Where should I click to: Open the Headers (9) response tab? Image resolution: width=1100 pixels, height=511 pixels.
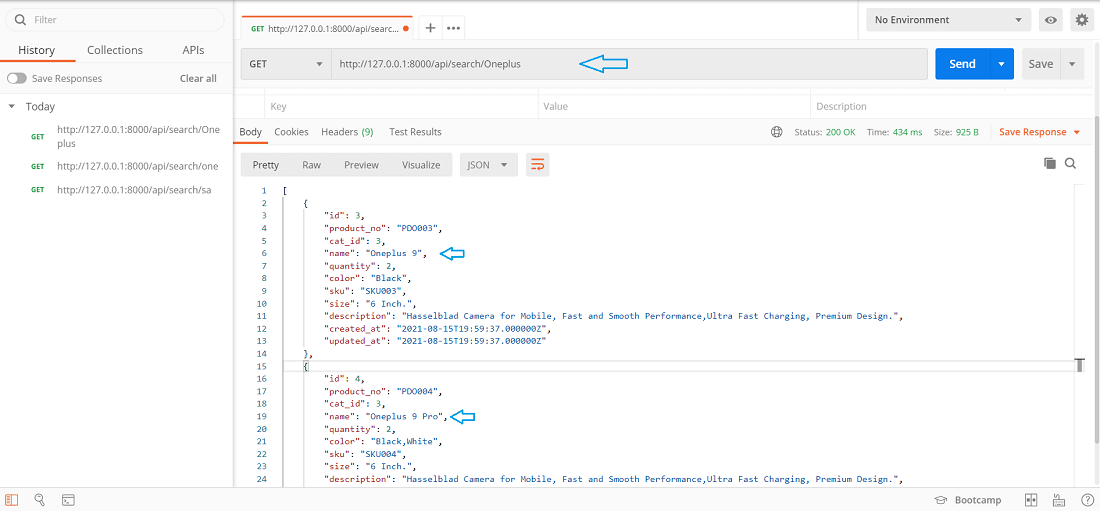(346, 132)
